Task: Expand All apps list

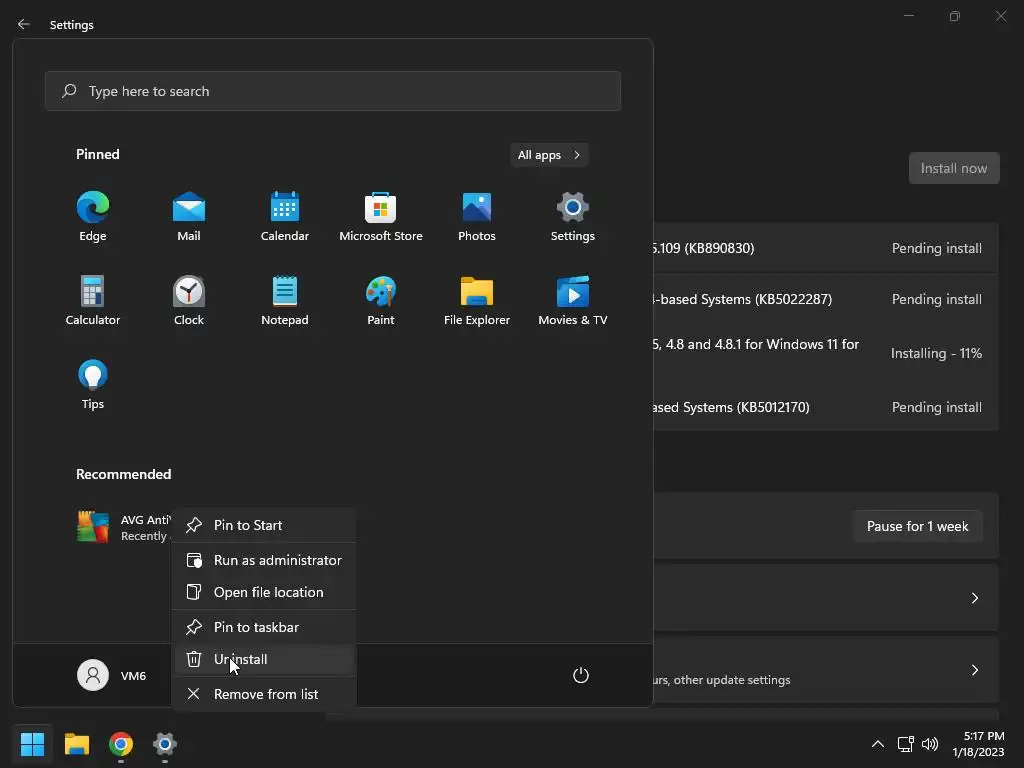Action: [x=549, y=155]
